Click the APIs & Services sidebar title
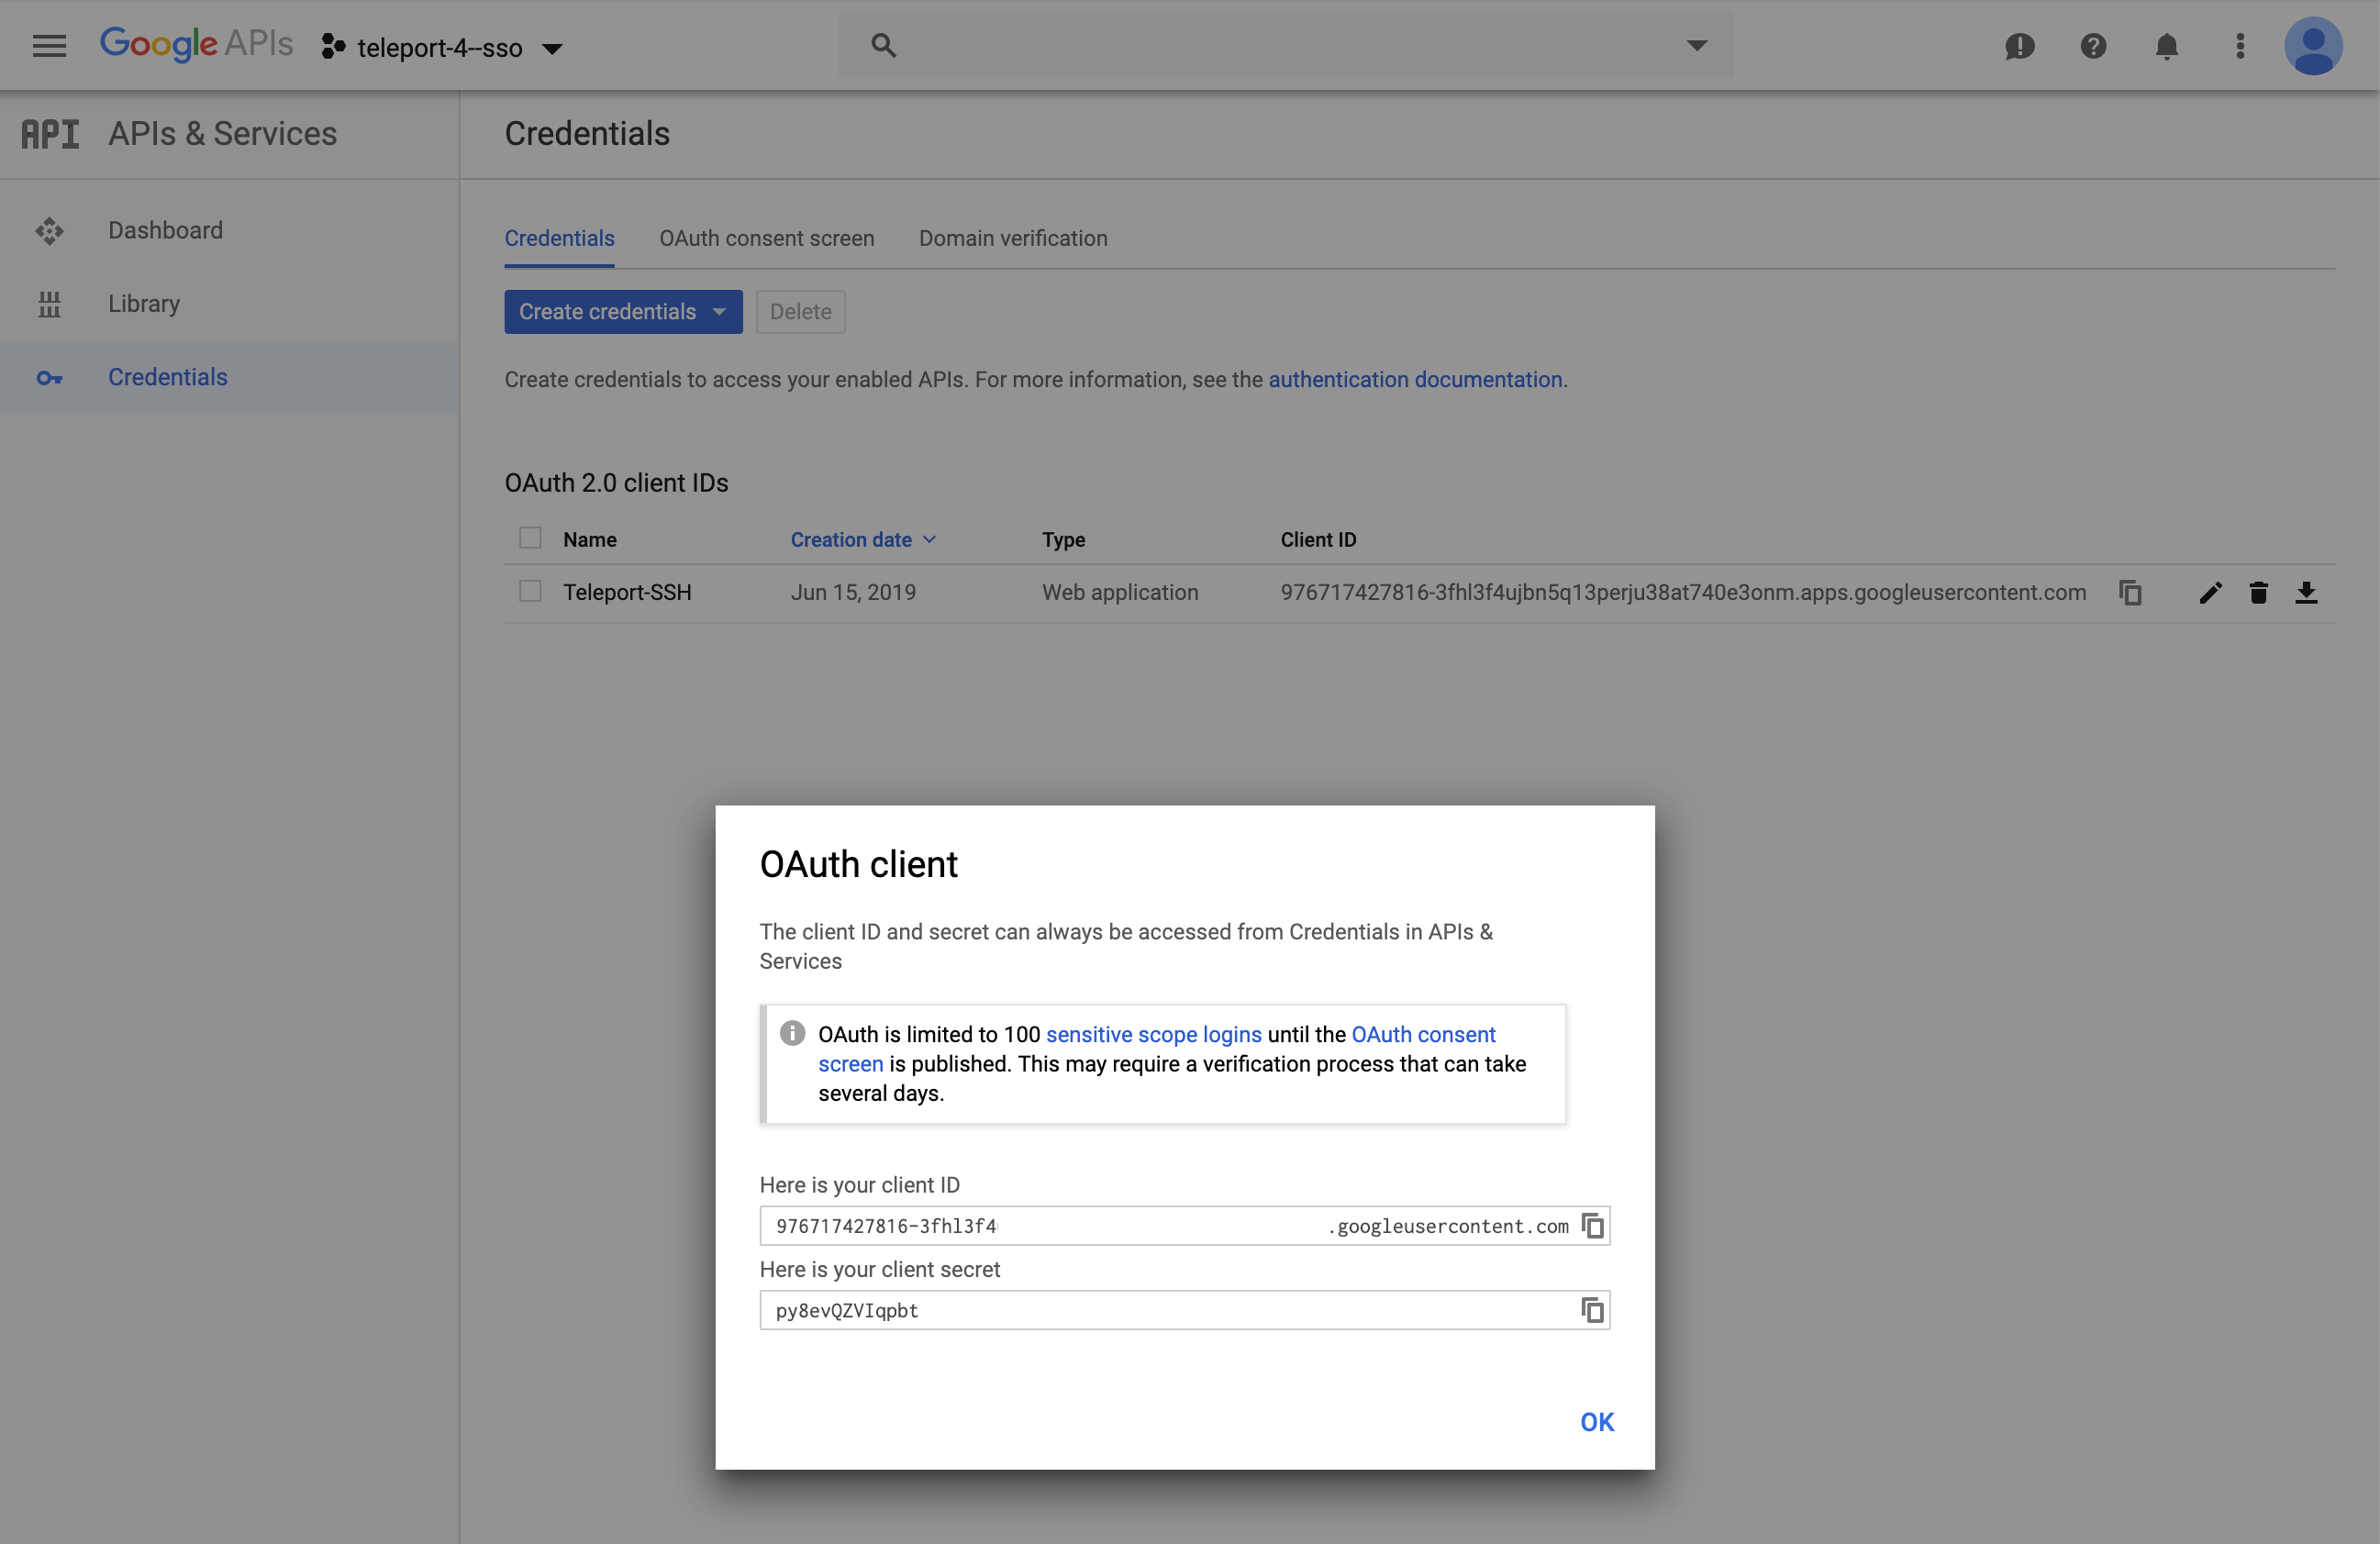The width and height of the screenshot is (2380, 1544). point(222,134)
